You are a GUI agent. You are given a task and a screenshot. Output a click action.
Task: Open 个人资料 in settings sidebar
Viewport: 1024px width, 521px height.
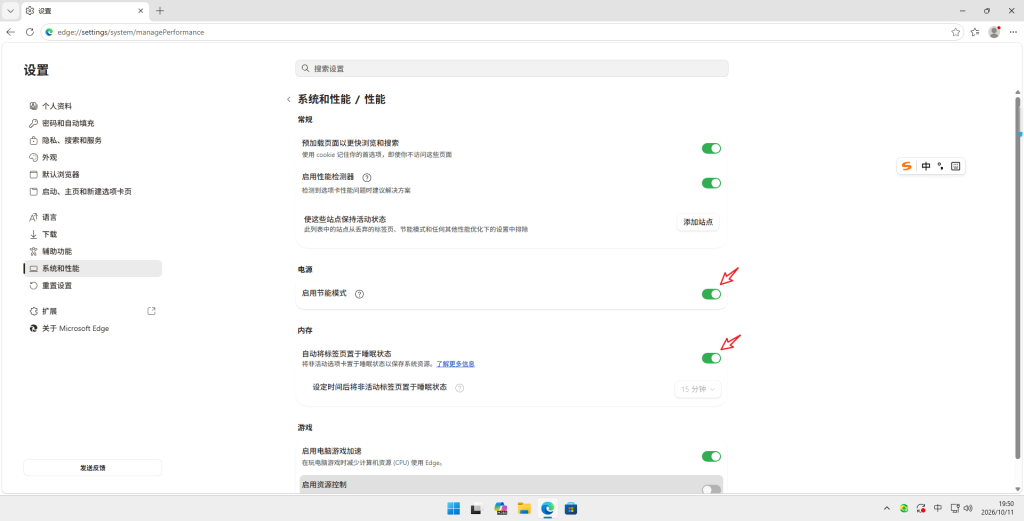coord(92,106)
